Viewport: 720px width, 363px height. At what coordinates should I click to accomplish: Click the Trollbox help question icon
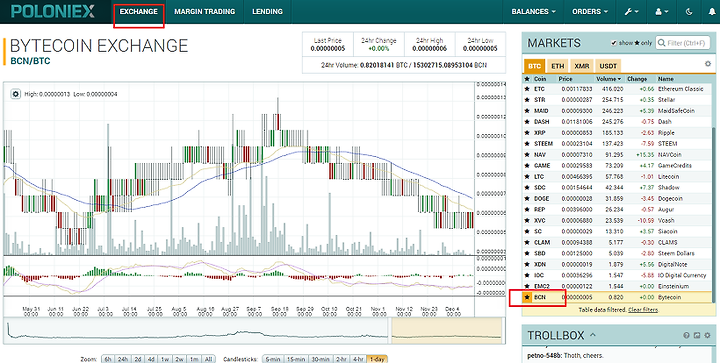tap(686, 335)
